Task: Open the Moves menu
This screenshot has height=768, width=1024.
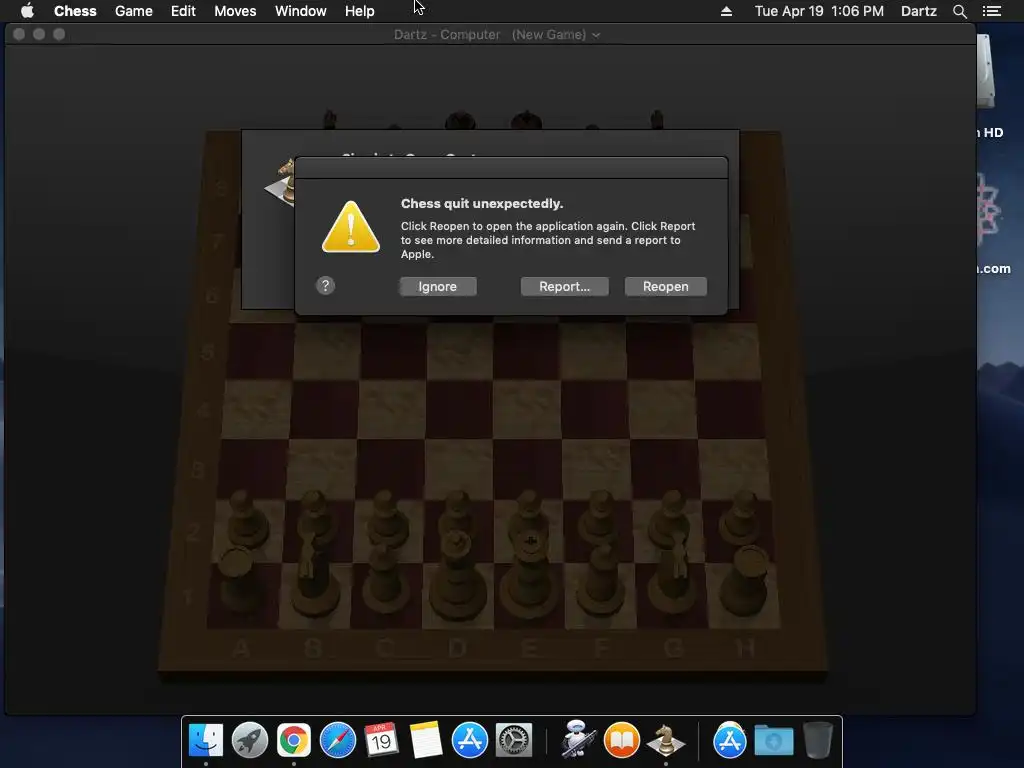Action: [x=235, y=11]
